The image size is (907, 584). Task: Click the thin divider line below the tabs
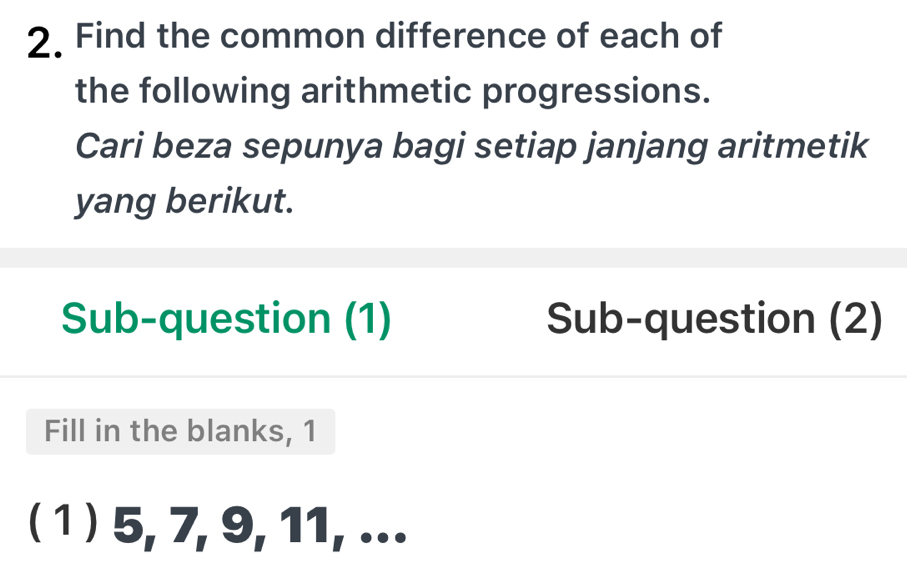[453, 376]
